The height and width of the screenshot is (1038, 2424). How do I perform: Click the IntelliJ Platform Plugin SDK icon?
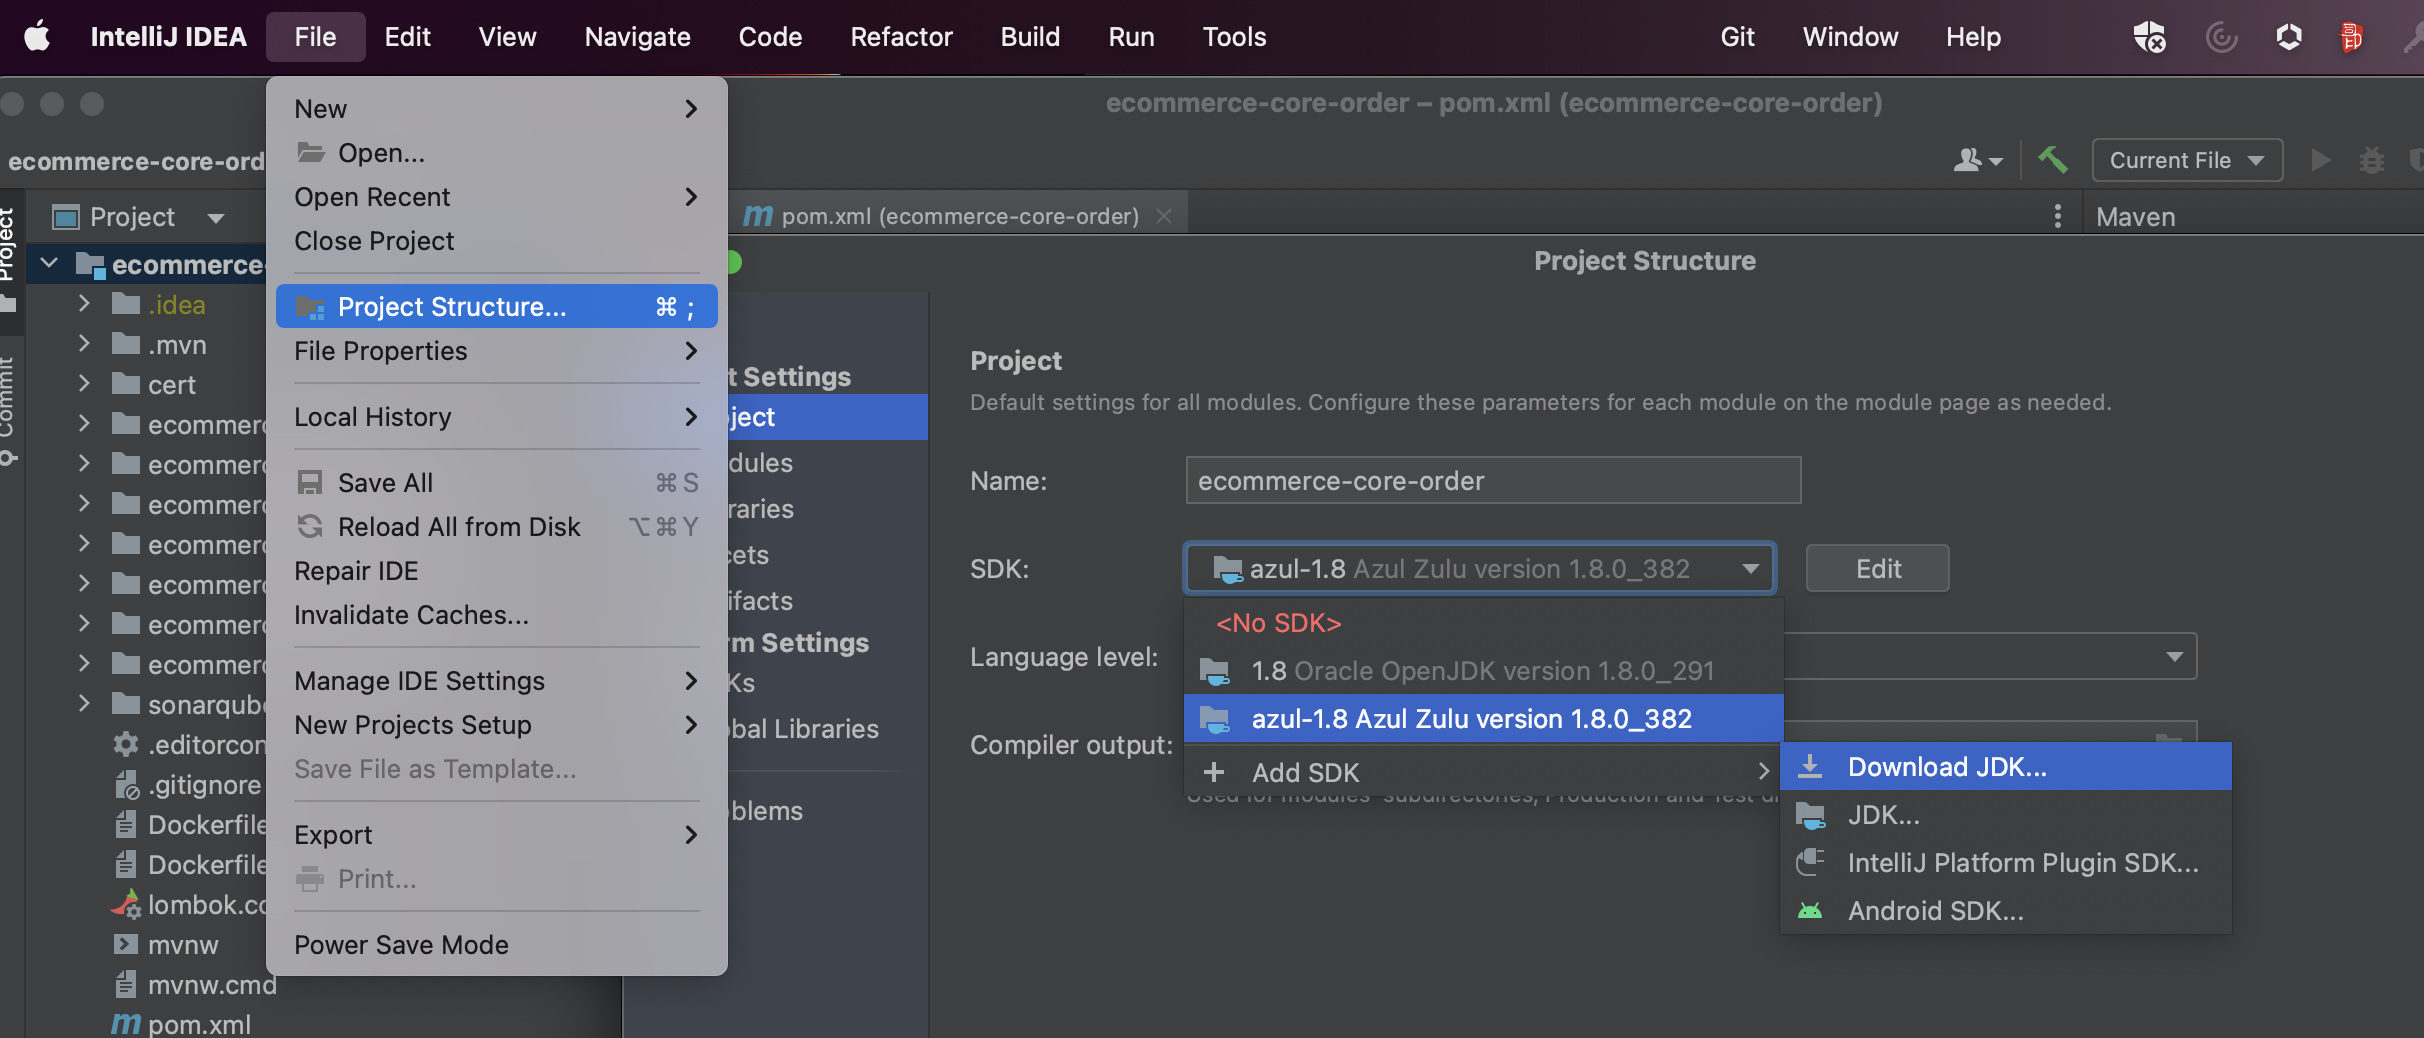point(1810,863)
